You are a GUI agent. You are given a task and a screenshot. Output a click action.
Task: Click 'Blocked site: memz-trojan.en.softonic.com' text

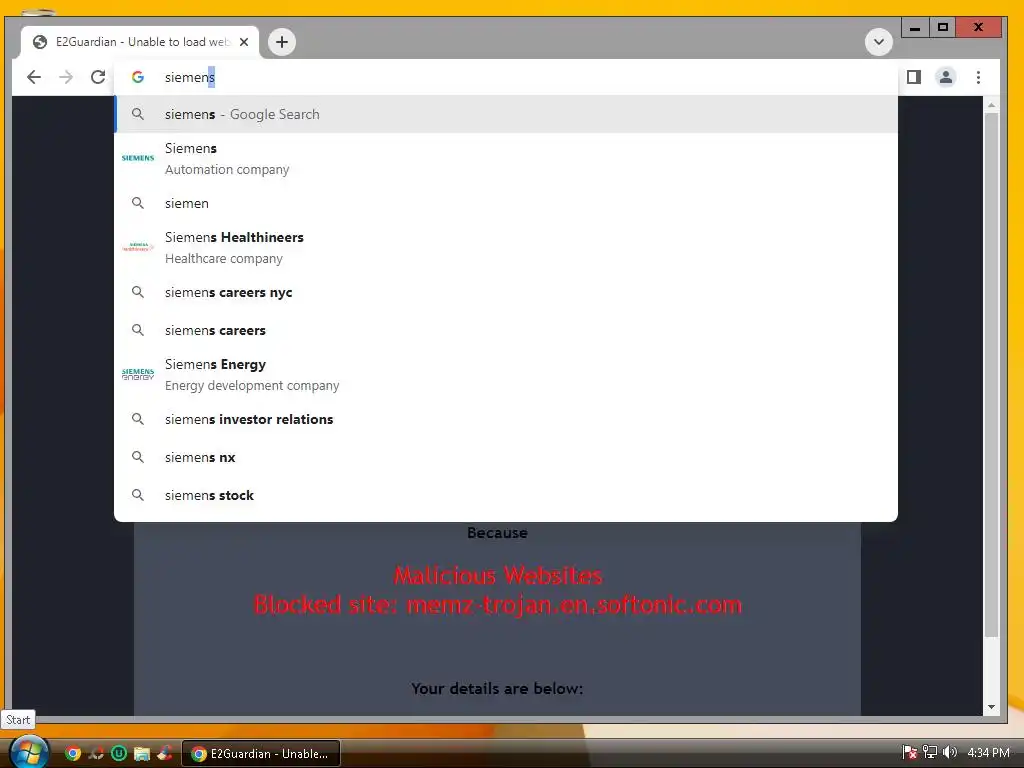498,605
